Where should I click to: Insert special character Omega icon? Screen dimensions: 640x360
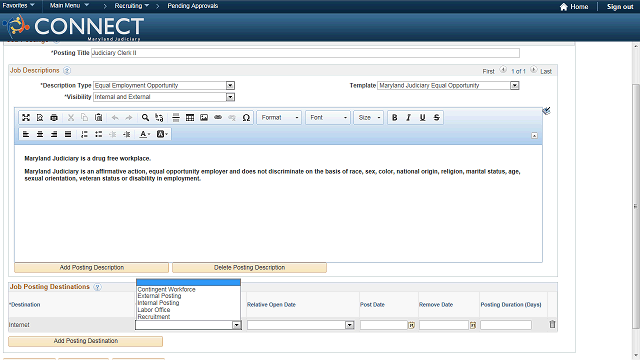pyautogui.click(x=246, y=118)
